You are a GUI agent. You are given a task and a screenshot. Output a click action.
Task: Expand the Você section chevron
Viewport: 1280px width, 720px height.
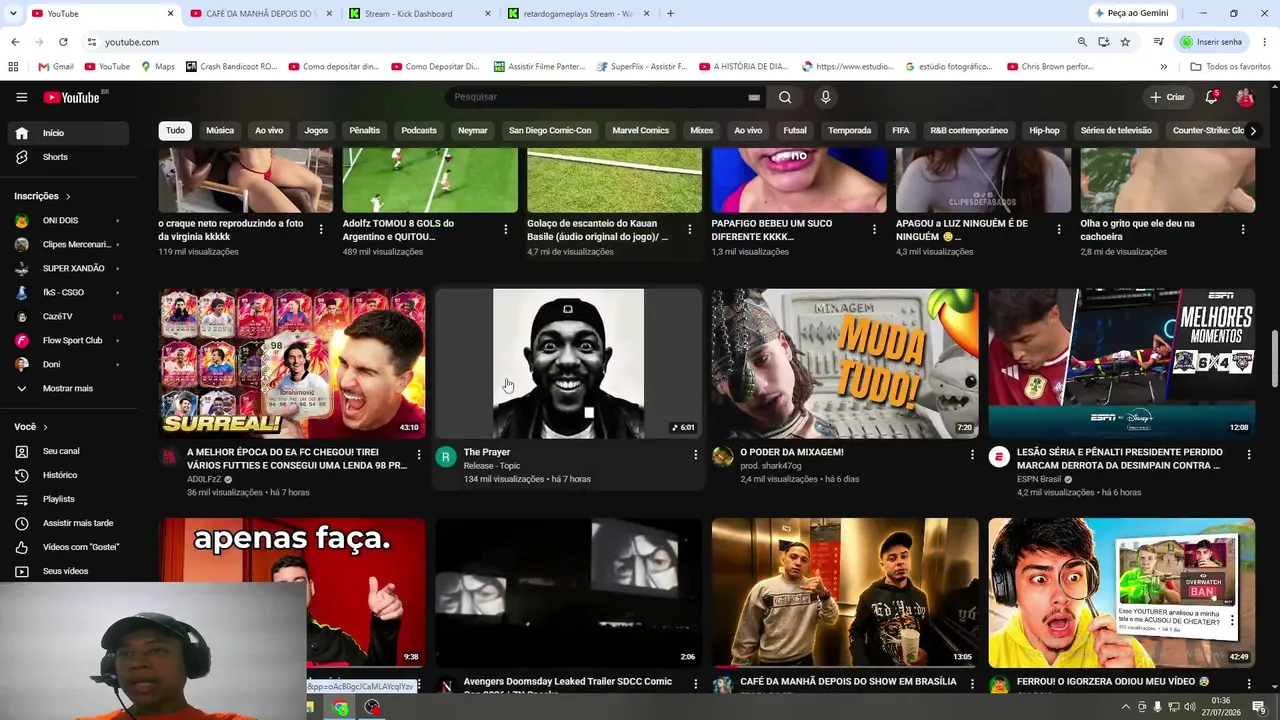(45, 427)
